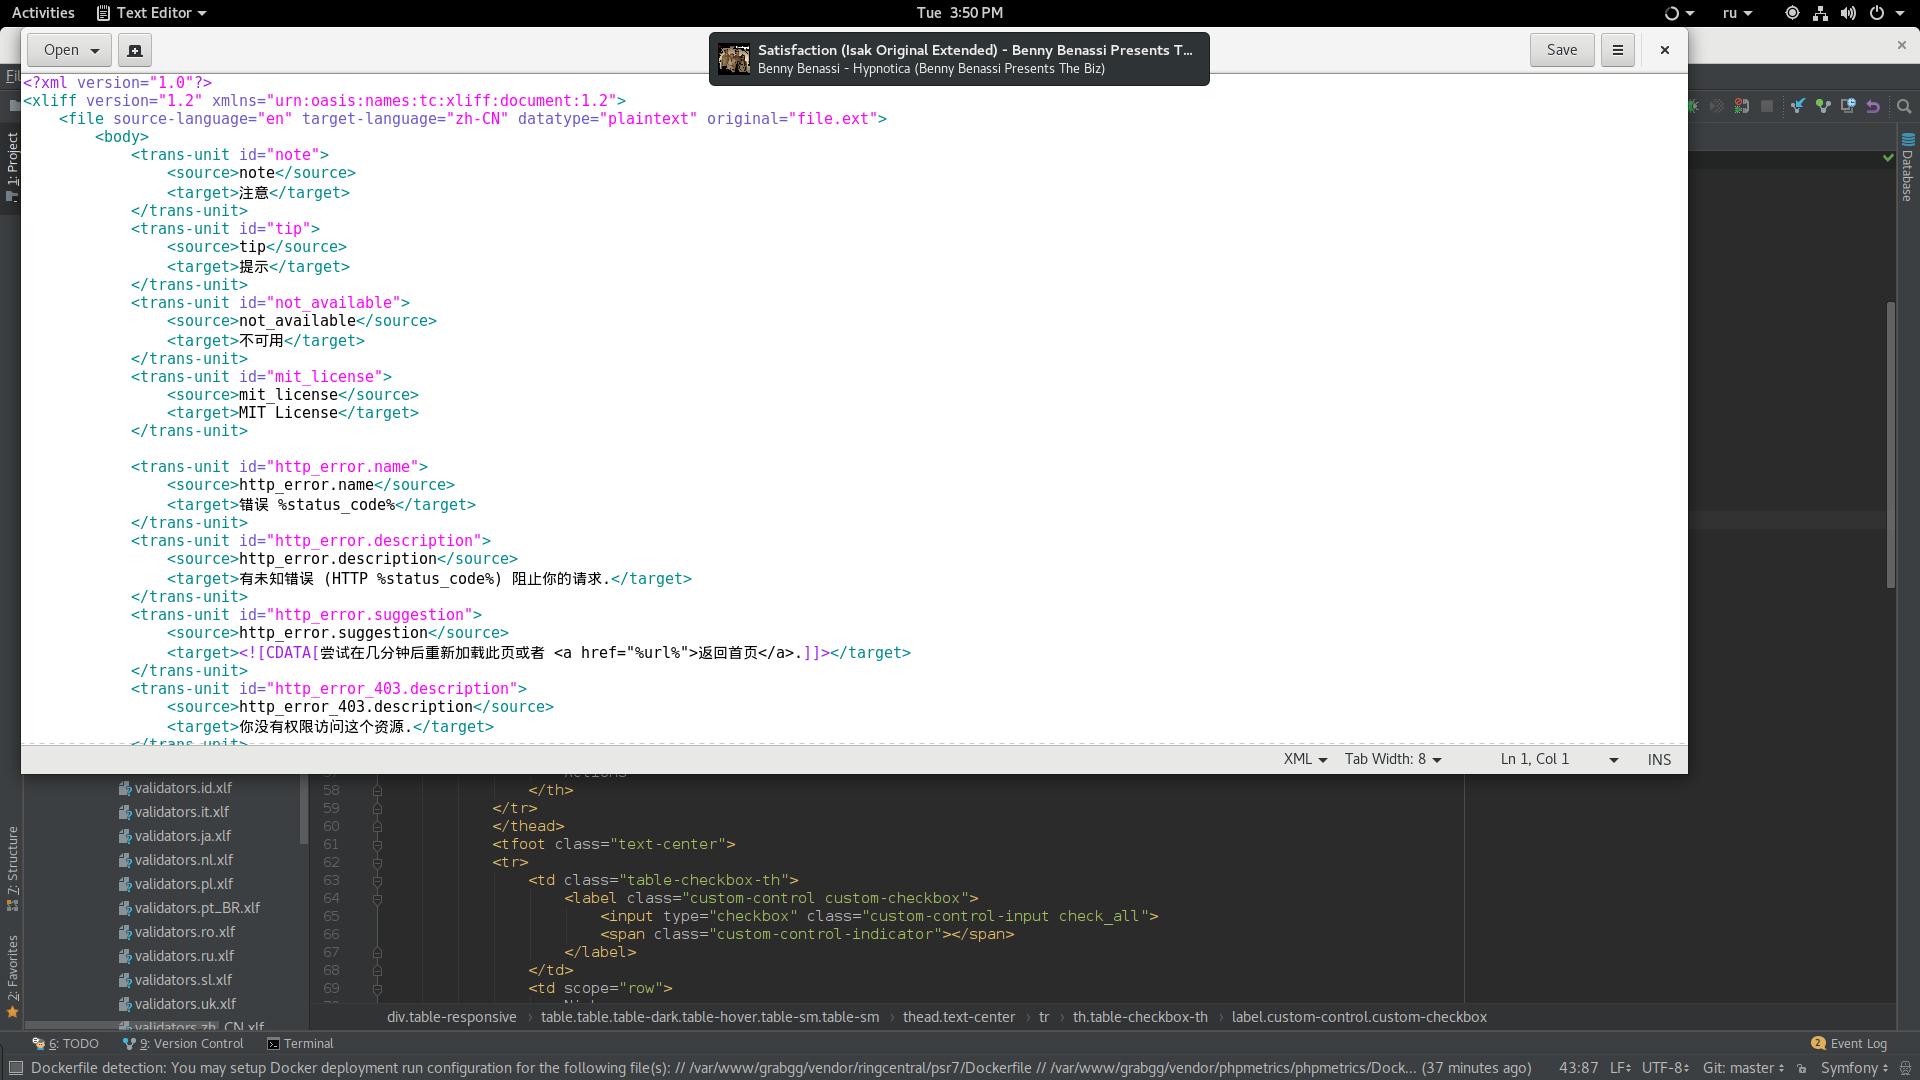Click div.table-responsive breadcrumb

tap(452, 1017)
